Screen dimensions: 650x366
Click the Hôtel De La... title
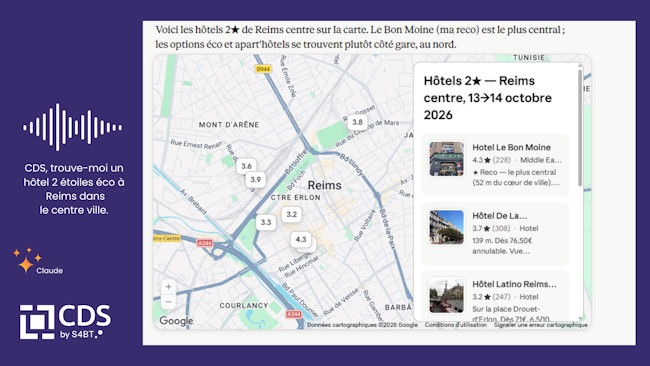pyautogui.click(x=500, y=216)
